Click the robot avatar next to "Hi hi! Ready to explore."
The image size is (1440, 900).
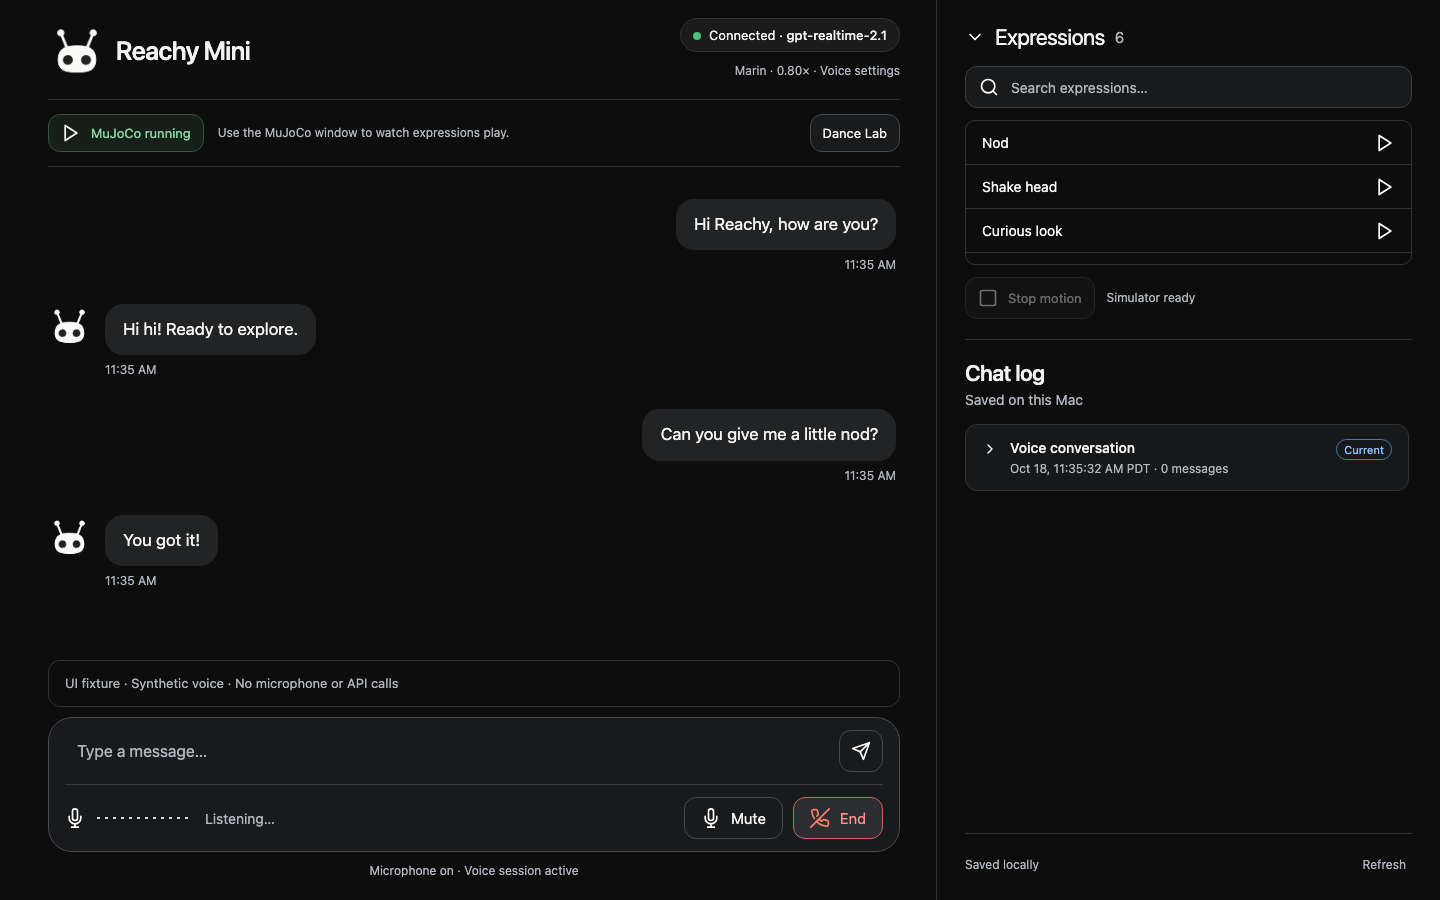tap(69, 326)
